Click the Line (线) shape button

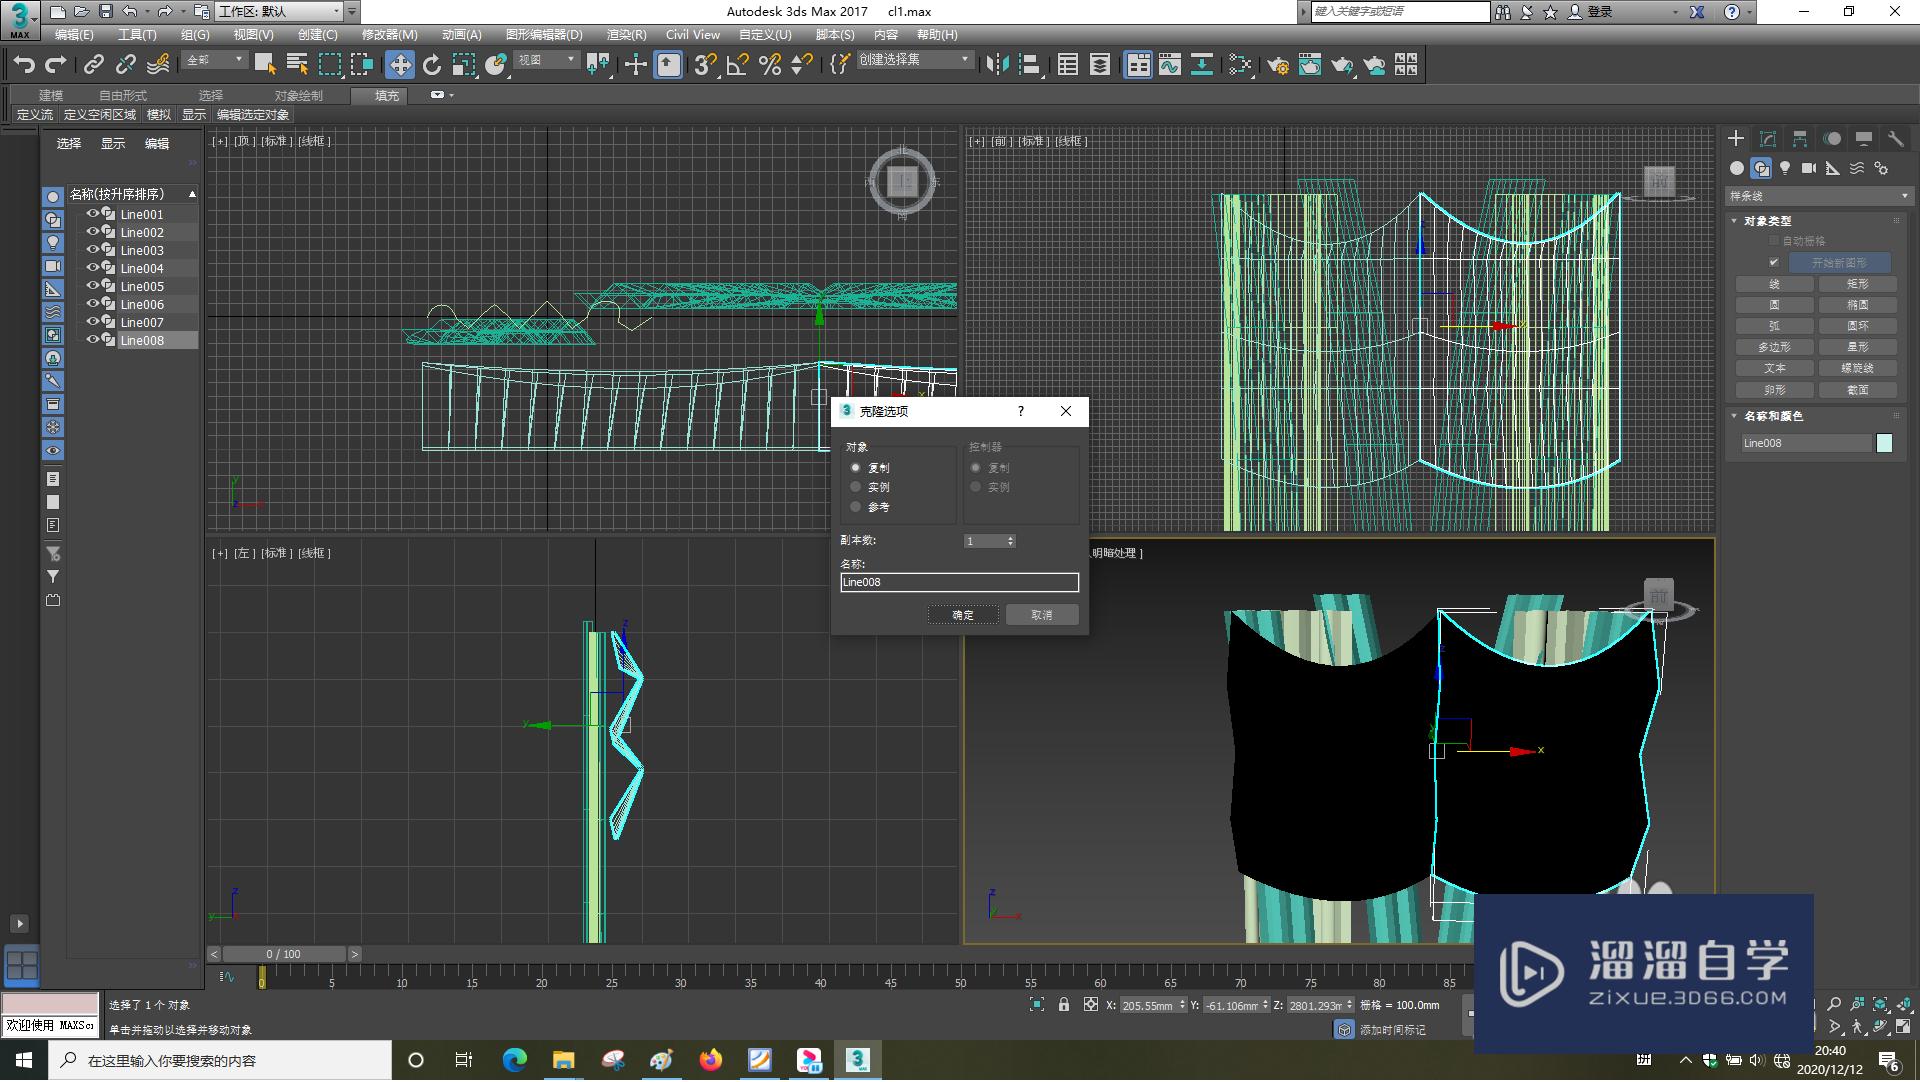(x=1775, y=284)
